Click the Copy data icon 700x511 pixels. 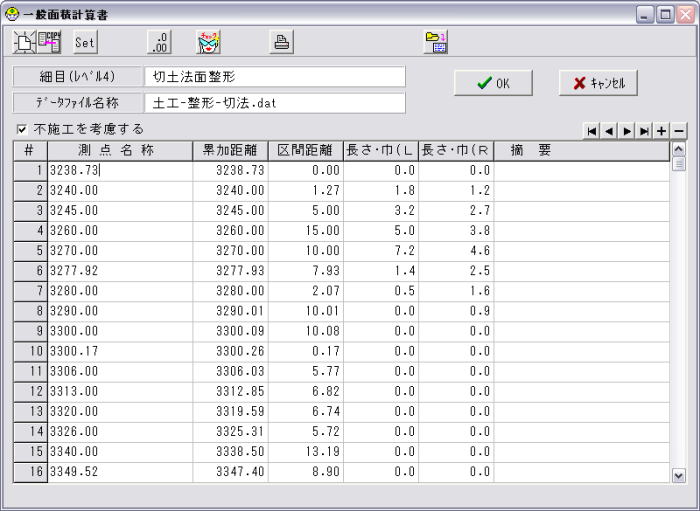[49, 42]
